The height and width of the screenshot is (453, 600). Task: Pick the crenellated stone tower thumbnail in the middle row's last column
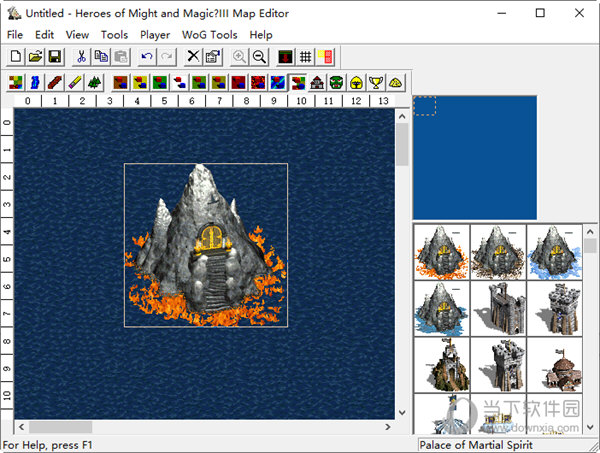[x=554, y=309]
